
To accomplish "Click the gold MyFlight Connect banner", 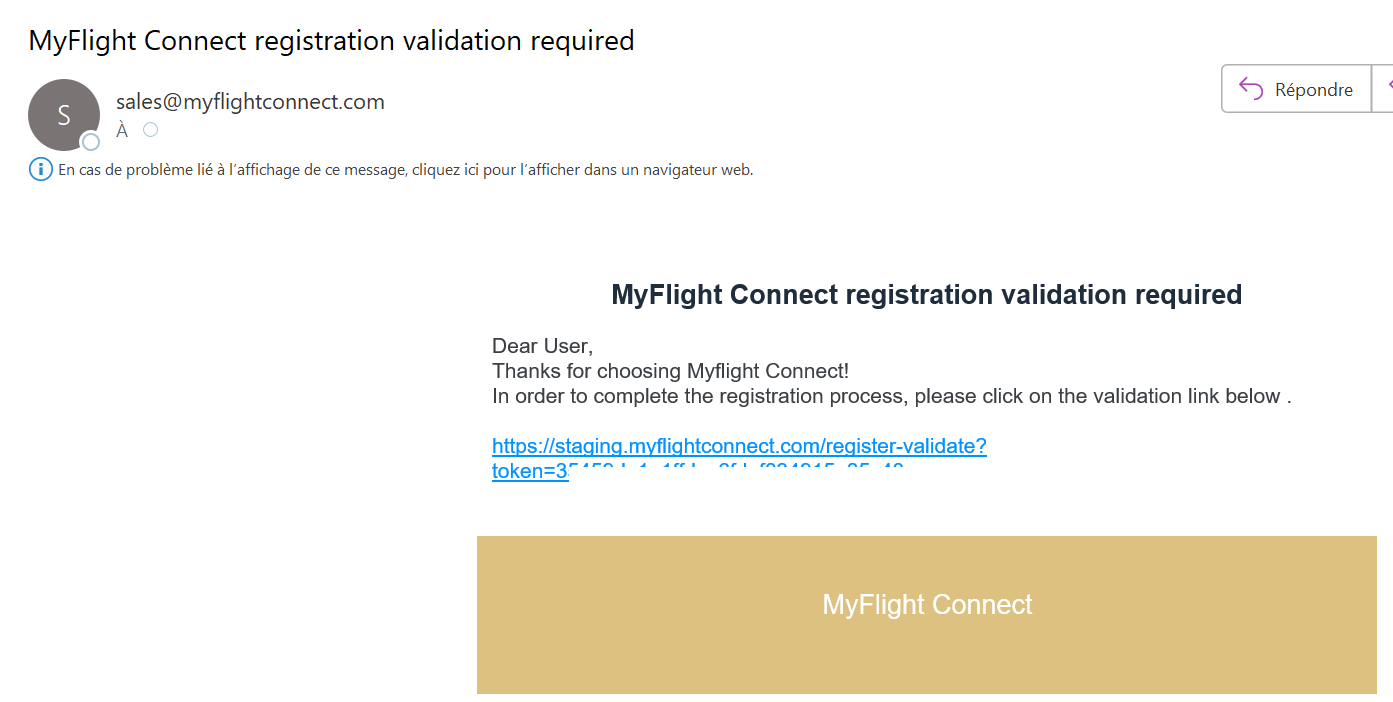I will [x=926, y=650].
